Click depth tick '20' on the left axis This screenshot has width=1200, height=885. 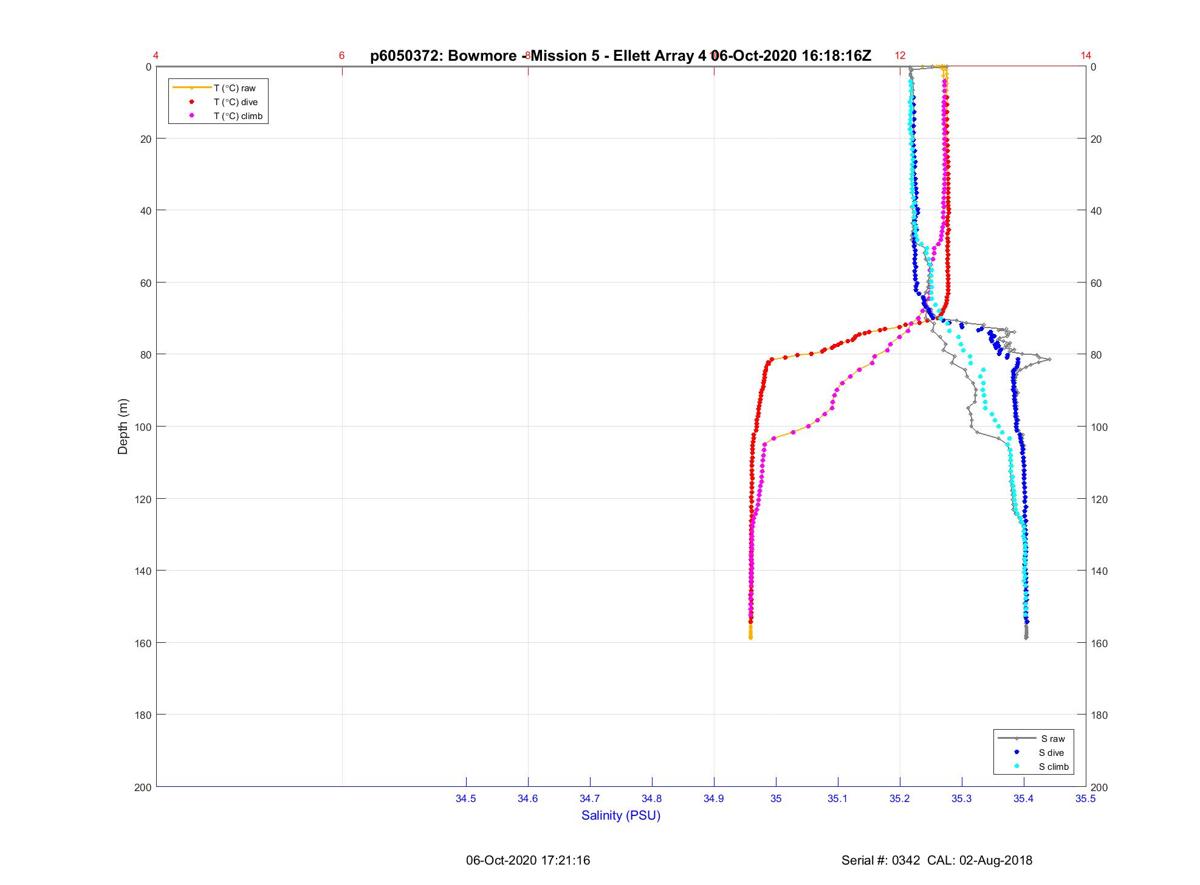pyautogui.click(x=145, y=139)
